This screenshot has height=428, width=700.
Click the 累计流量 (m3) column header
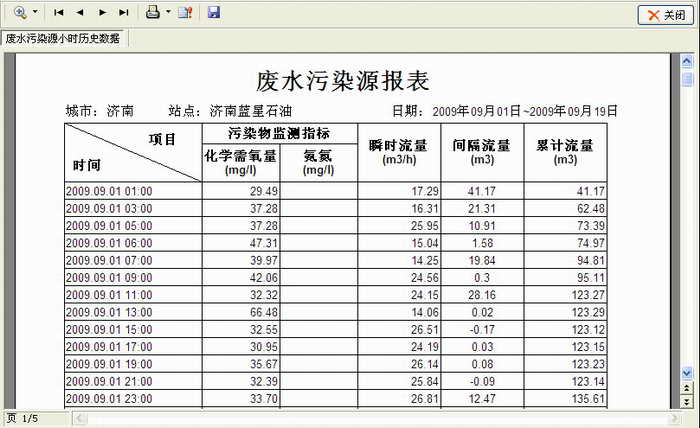click(565, 152)
